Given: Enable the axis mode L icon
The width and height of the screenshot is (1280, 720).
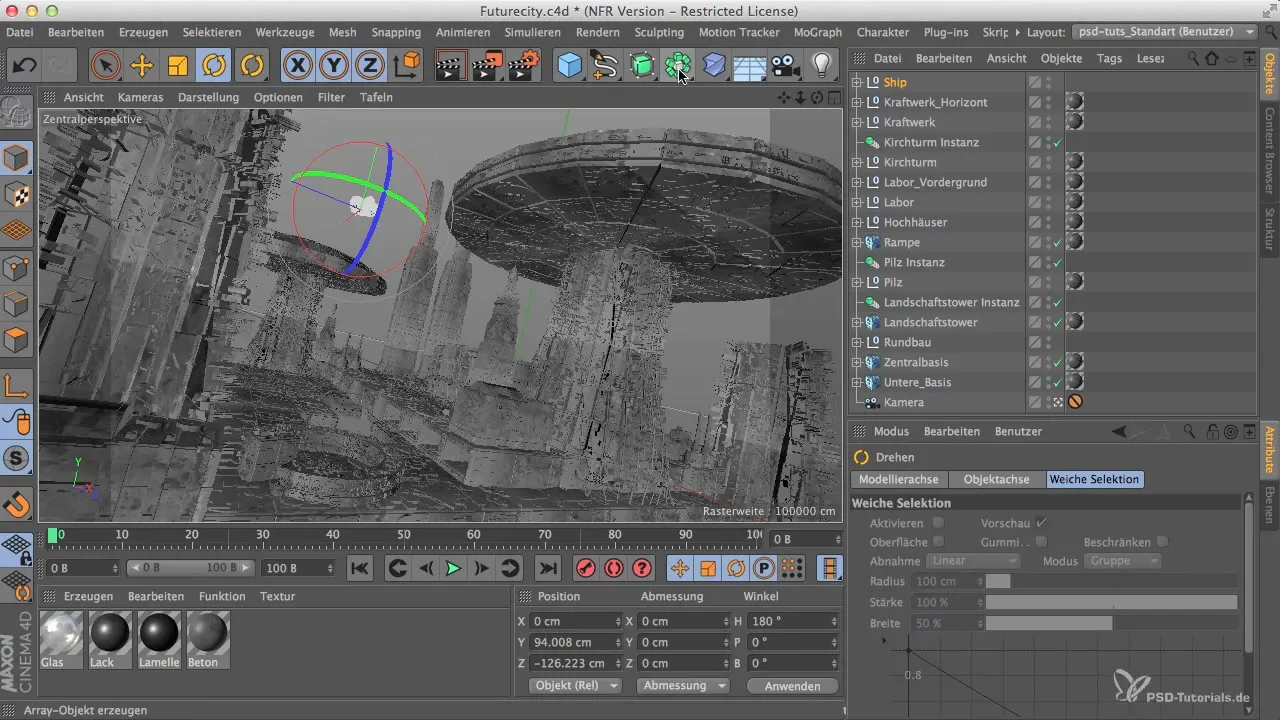Looking at the screenshot, I should (x=17, y=385).
